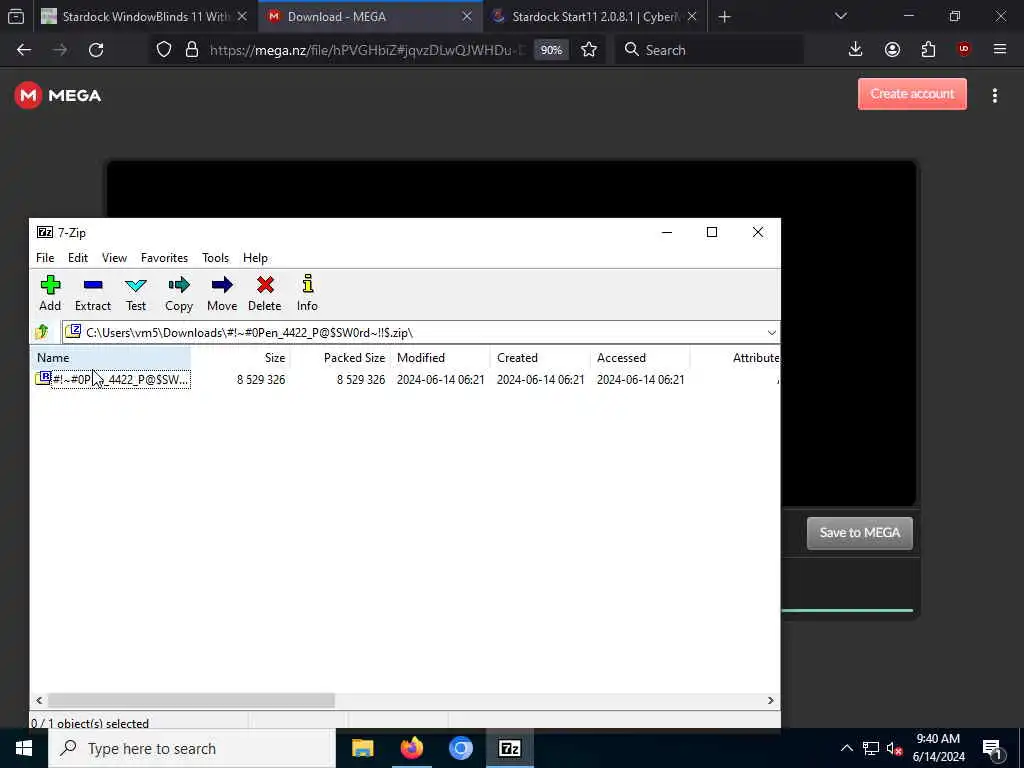Viewport: 1024px width, 768px height.
Task: Open the uBlock Origin extension icon
Action: coord(964,49)
